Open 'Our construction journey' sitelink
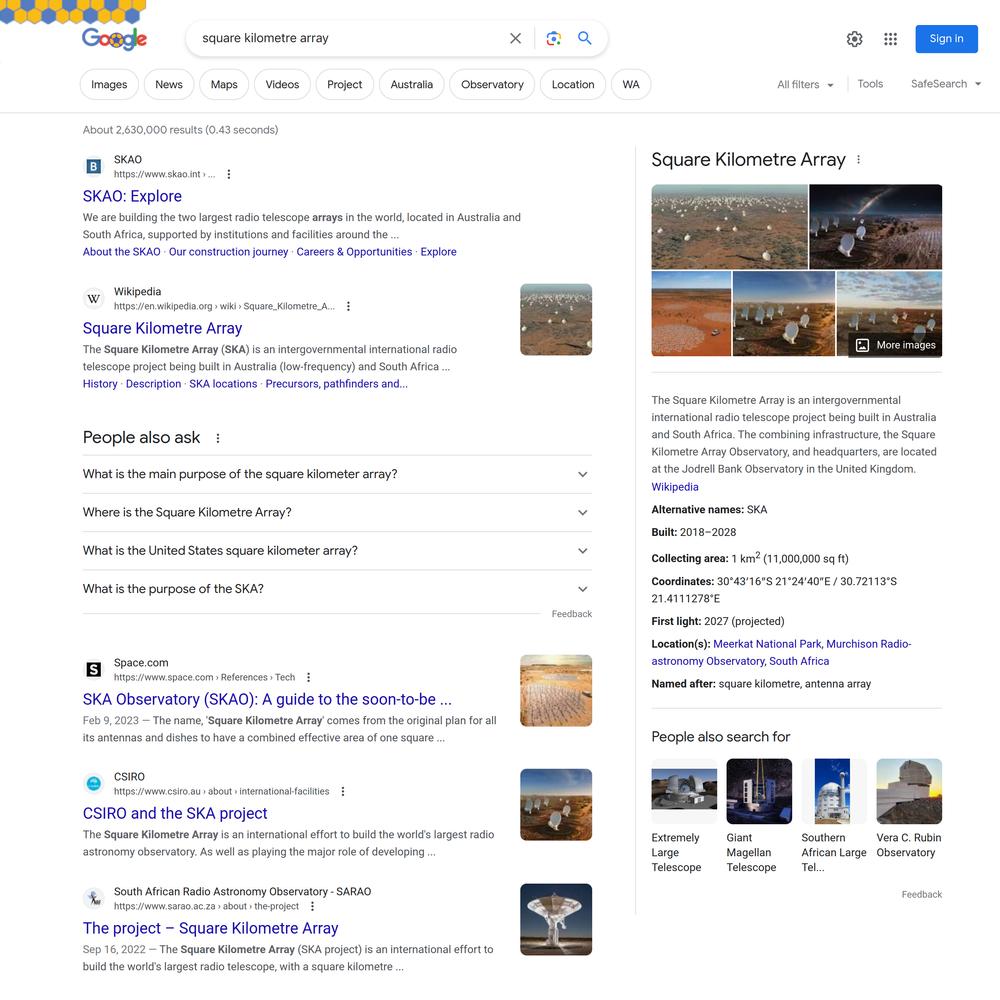The width and height of the screenshot is (1000, 1000). (x=228, y=252)
